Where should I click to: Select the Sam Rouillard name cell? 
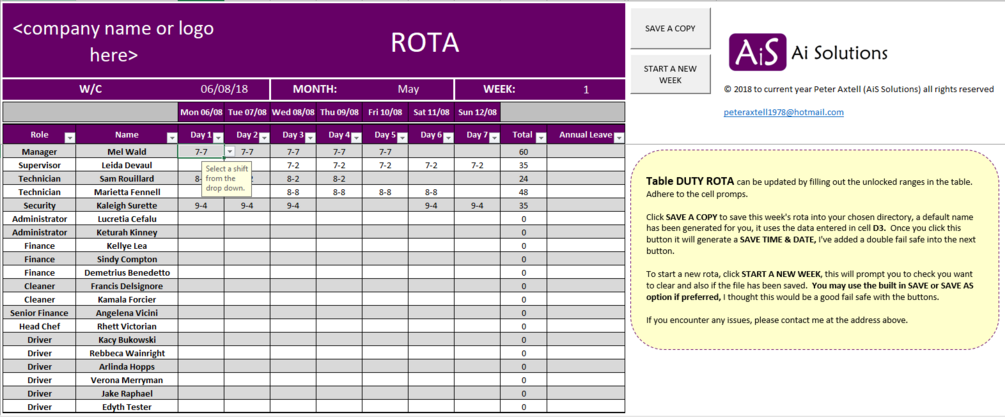[127, 179]
